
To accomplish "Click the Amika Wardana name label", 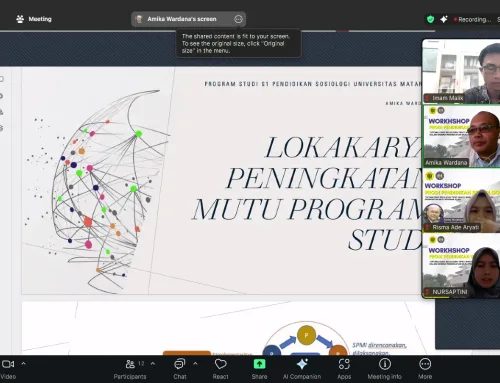I will pos(446,163).
